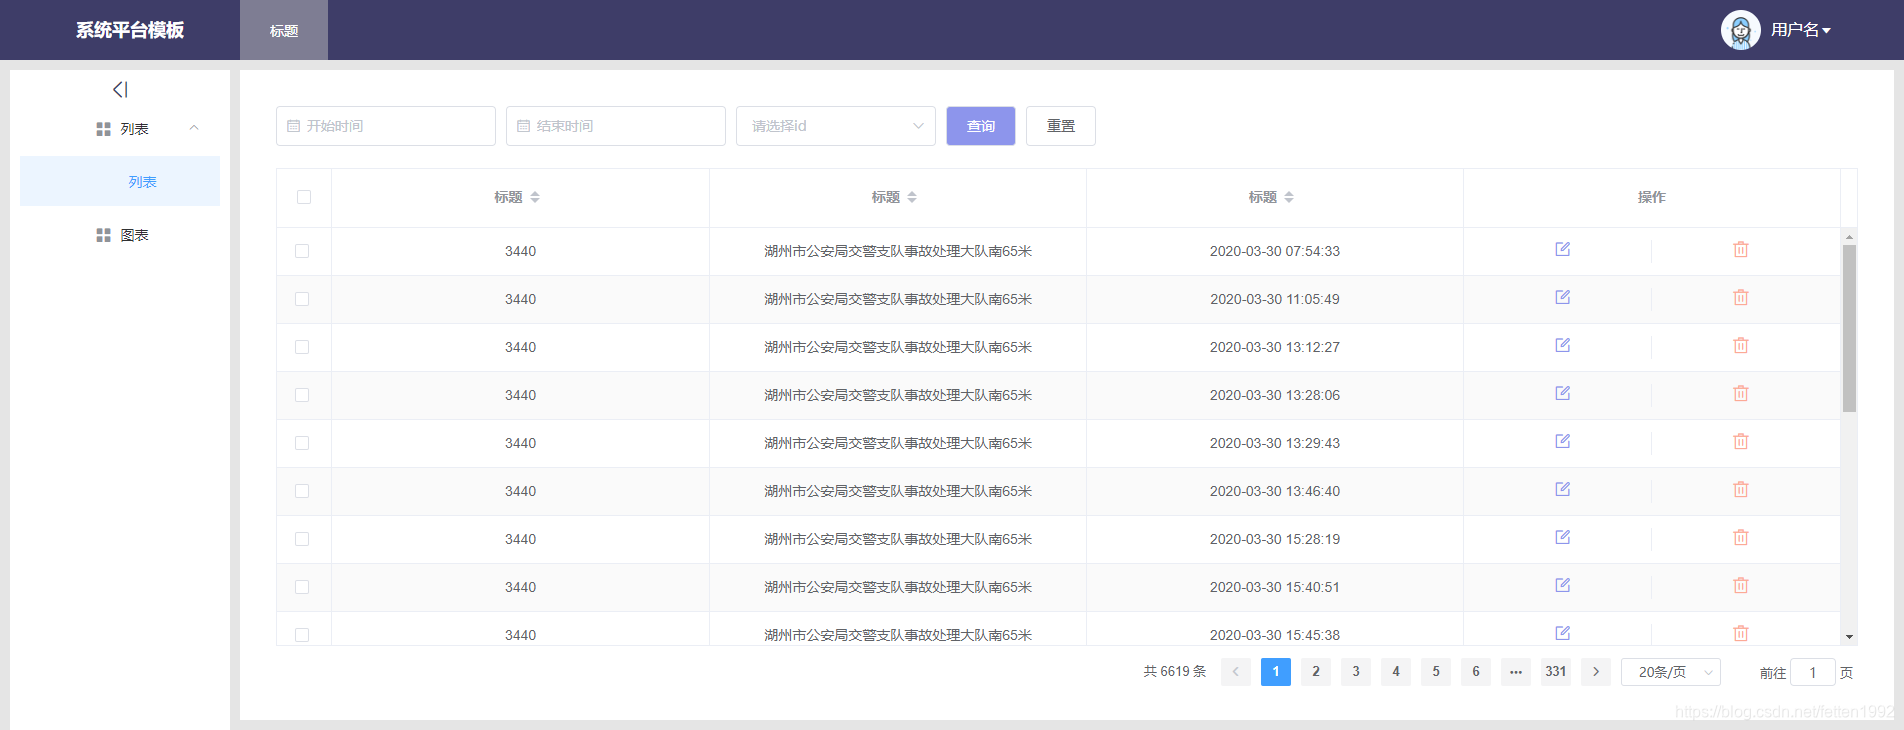Toggle the select-all header checkbox
The width and height of the screenshot is (1904, 730).
304,197
